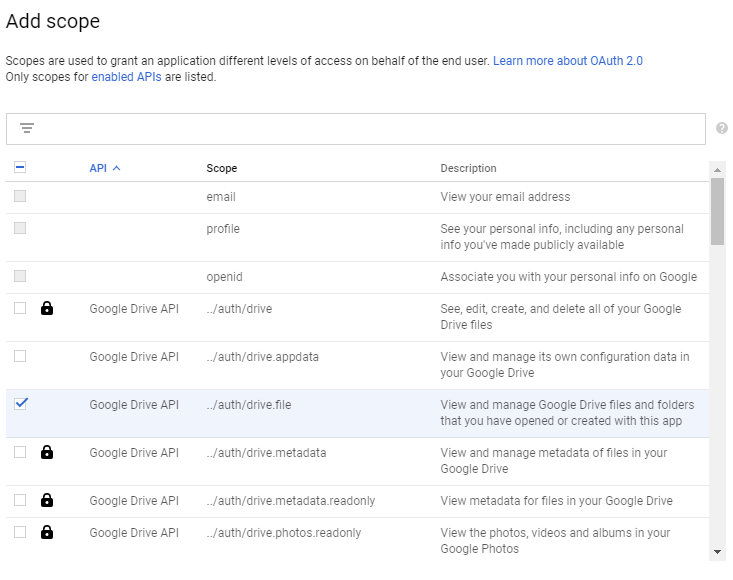Open Learn more about OAuth 2.0 link
This screenshot has width=733, height=580.
(567, 61)
